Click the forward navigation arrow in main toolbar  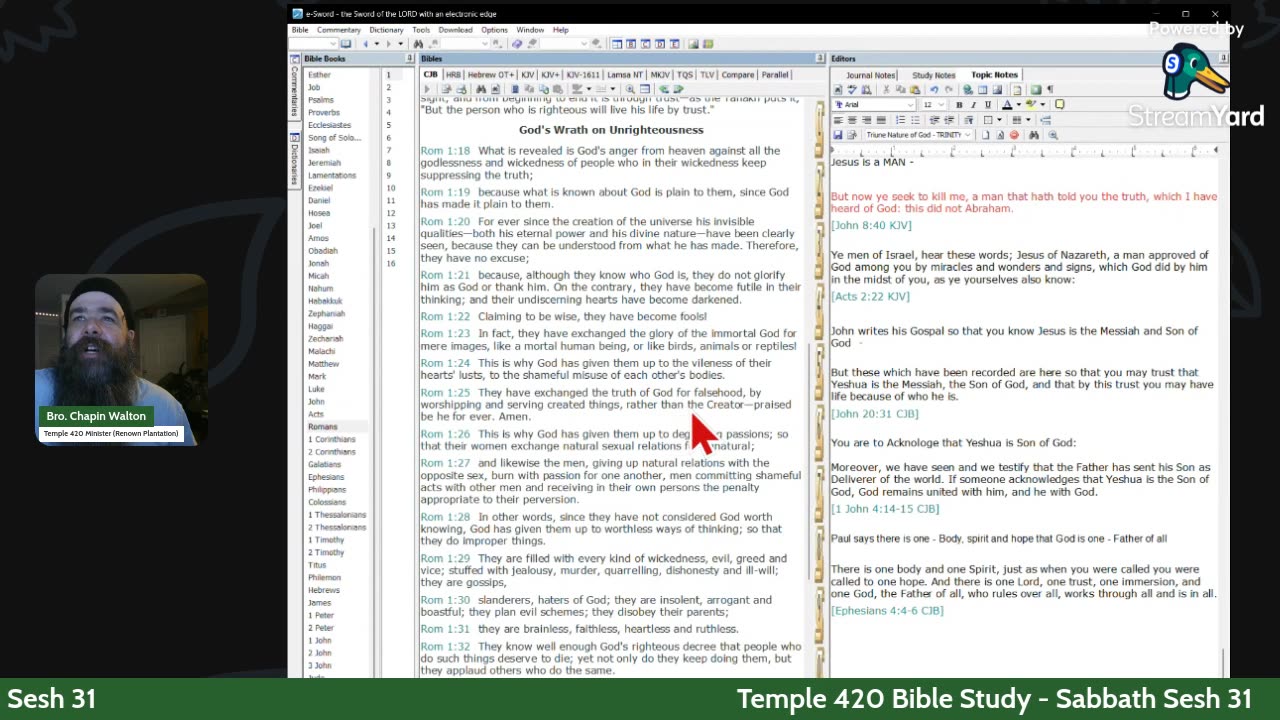388,44
